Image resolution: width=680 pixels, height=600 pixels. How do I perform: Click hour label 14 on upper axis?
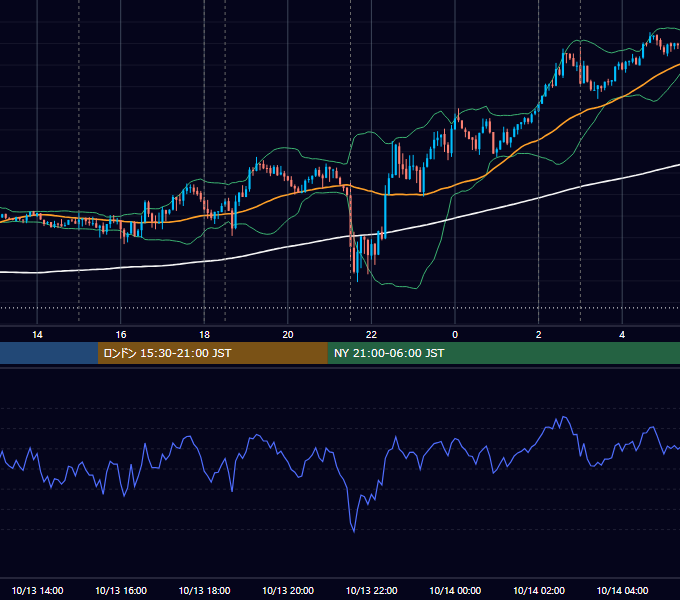coord(37,335)
